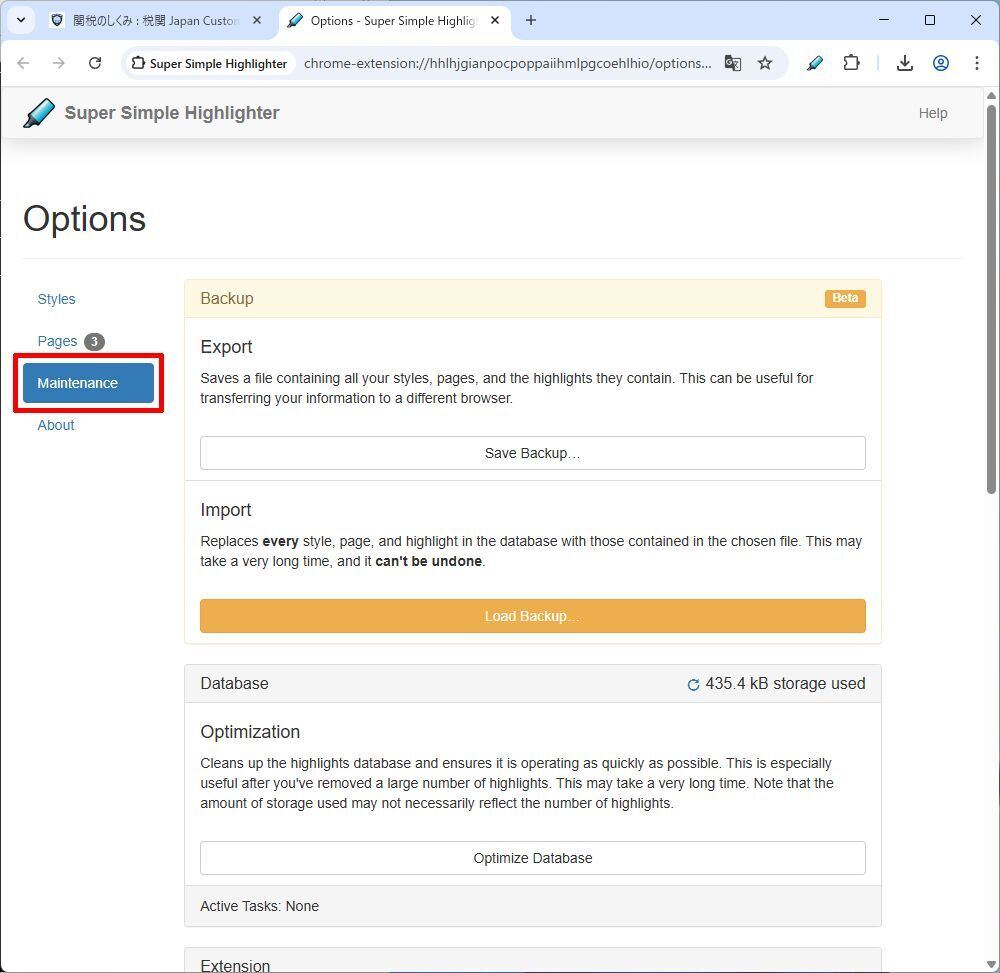Select the Options - Super Simple Highlighter tab
1000x973 pixels.
tap(395, 20)
